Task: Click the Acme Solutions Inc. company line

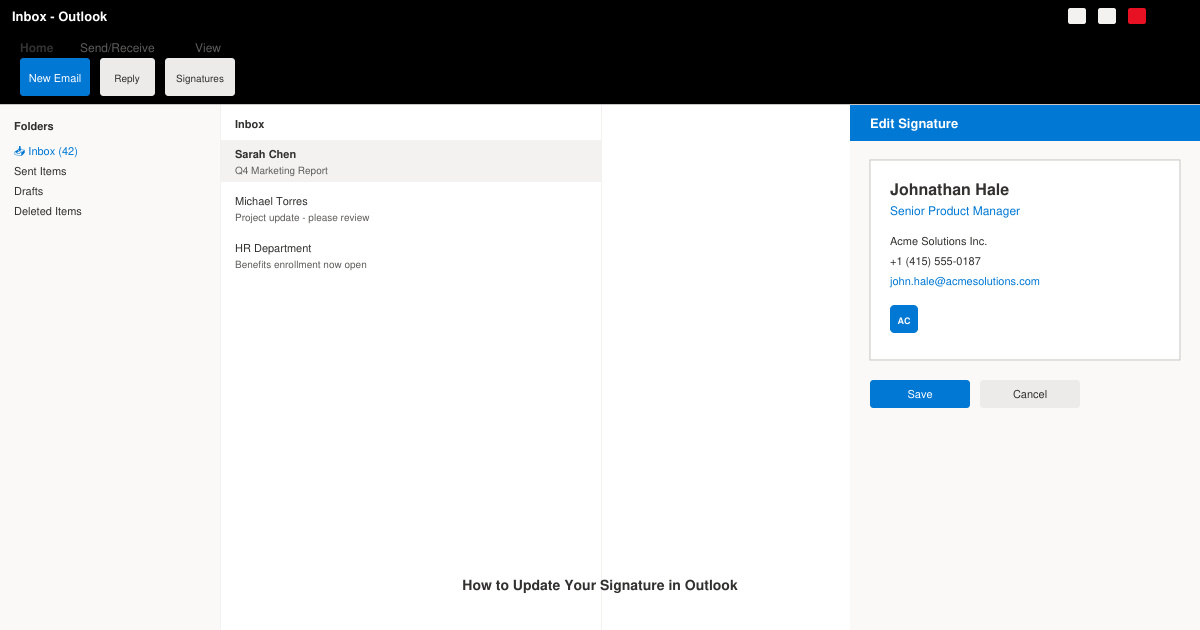Action: pyautogui.click(x=938, y=241)
